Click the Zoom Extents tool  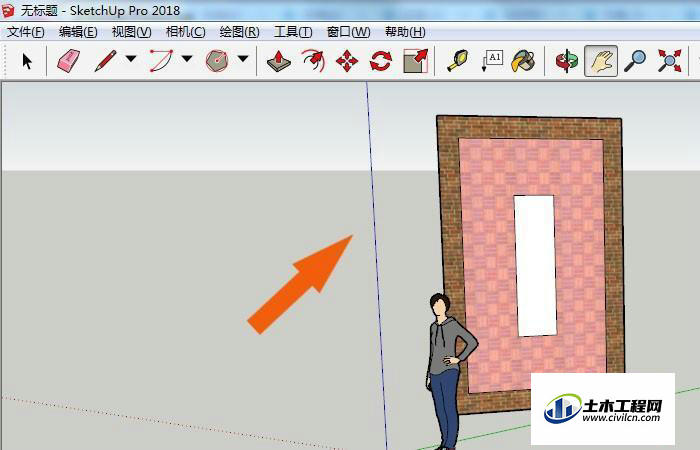[669, 61]
